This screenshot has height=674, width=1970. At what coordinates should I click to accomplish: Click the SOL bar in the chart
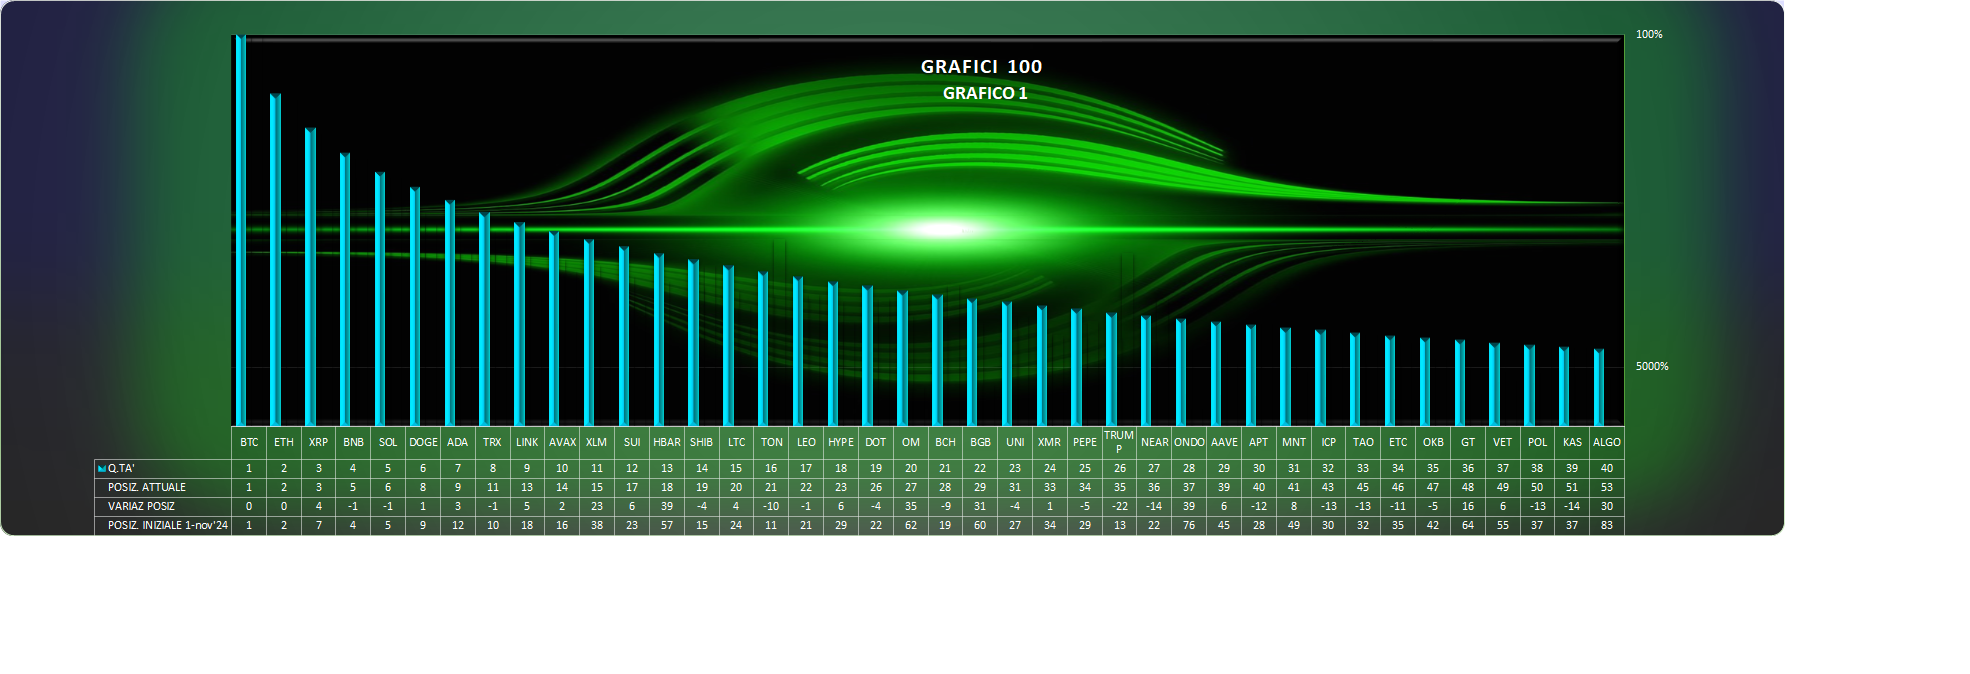pos(380,299)
